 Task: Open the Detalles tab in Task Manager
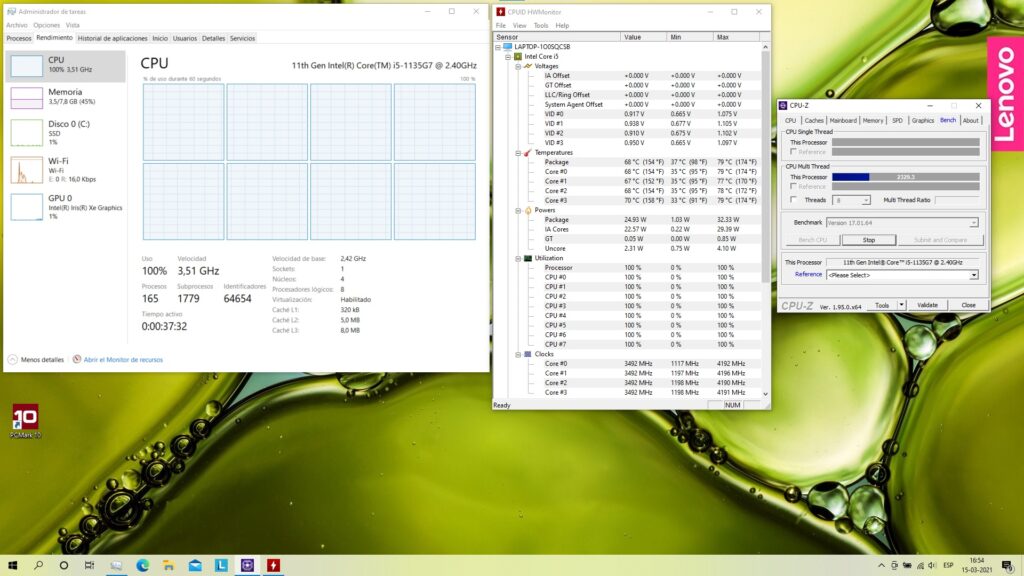pyautogui.click(x=213, y=38)
